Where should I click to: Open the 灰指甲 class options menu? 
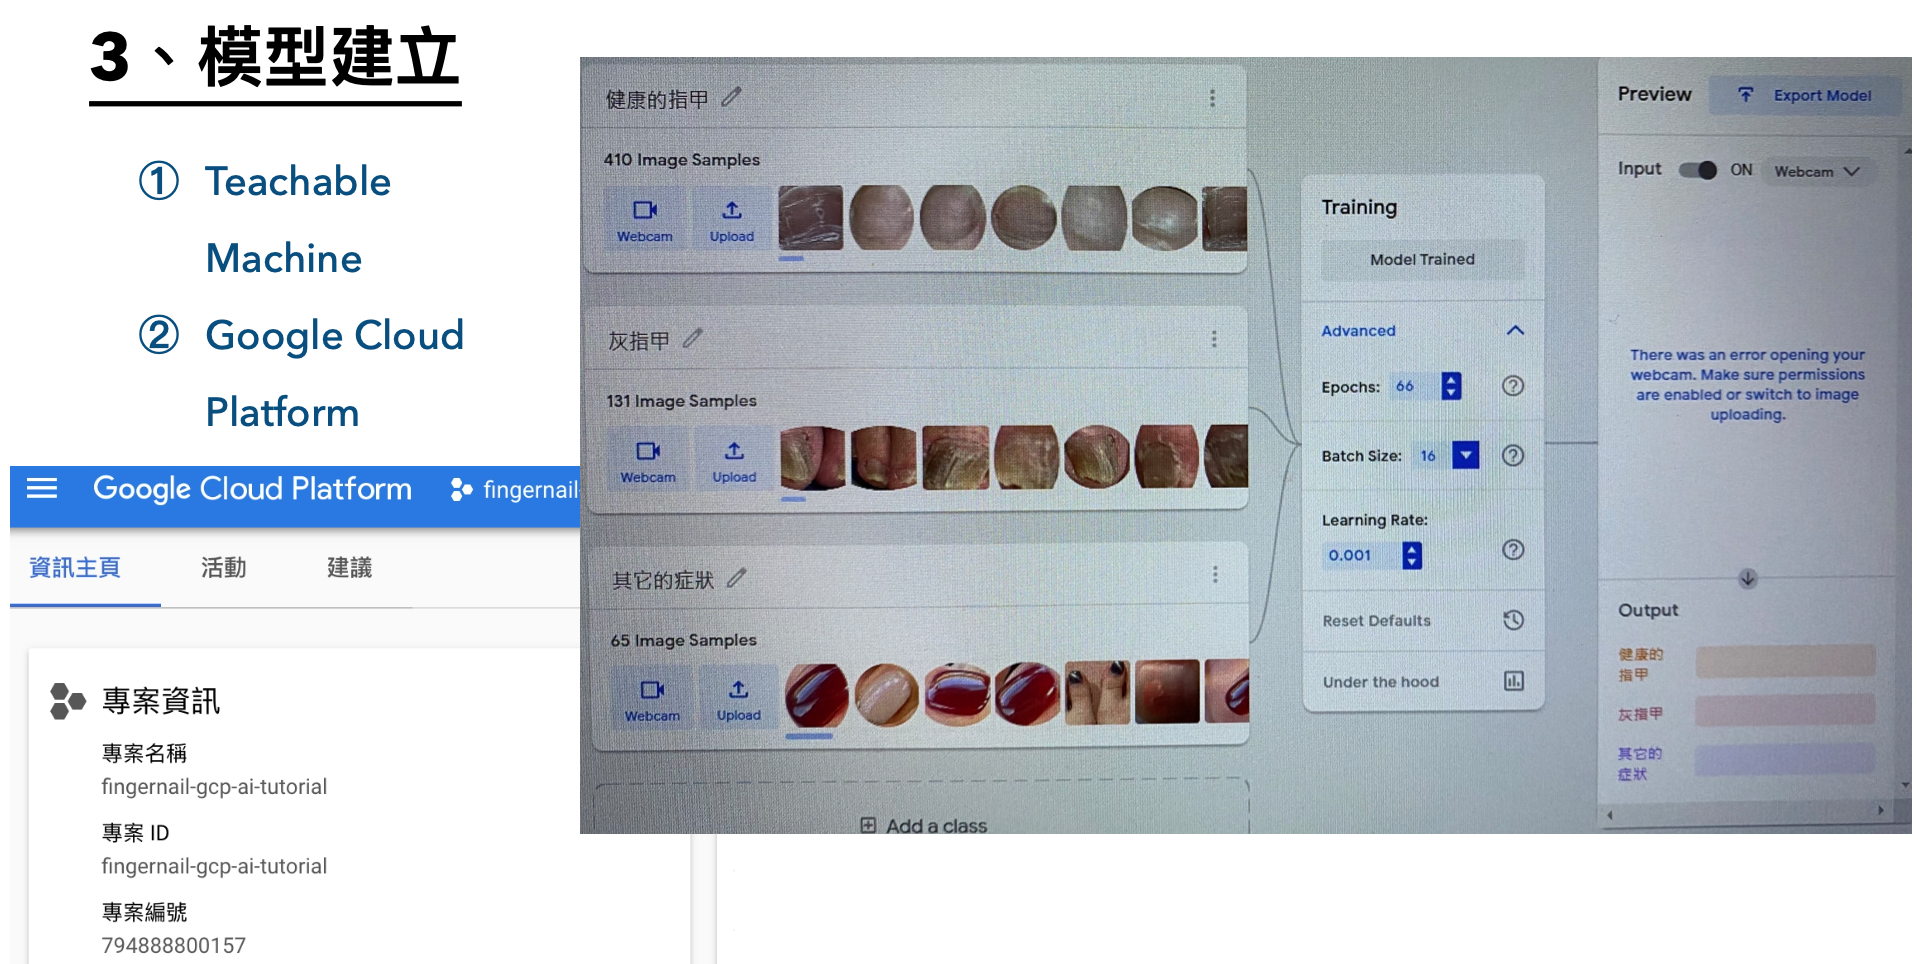coord(1214,339)
